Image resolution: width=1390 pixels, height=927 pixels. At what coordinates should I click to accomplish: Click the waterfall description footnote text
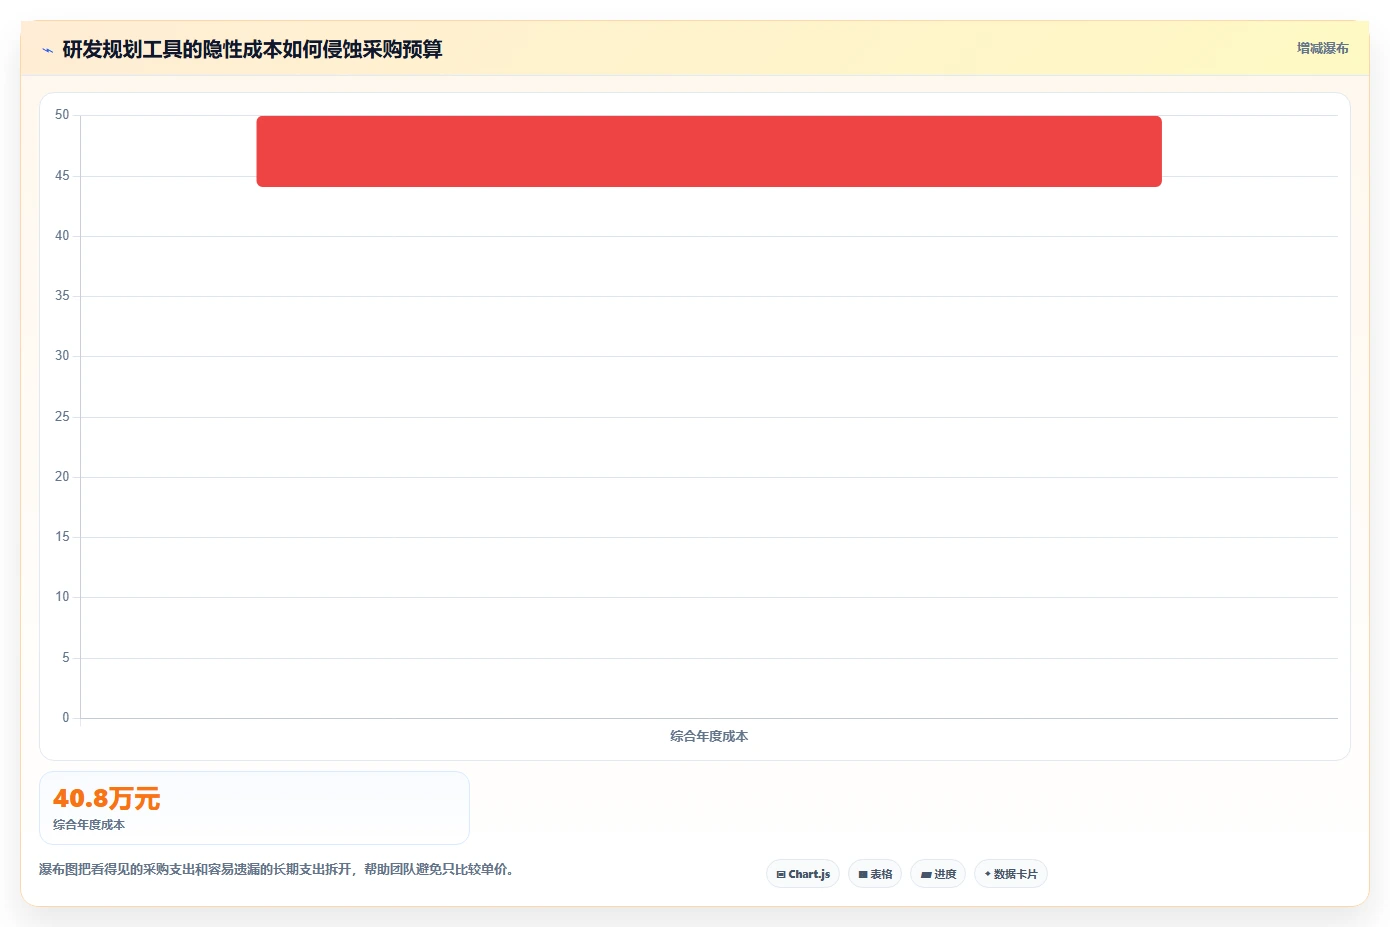click(277, 869)
